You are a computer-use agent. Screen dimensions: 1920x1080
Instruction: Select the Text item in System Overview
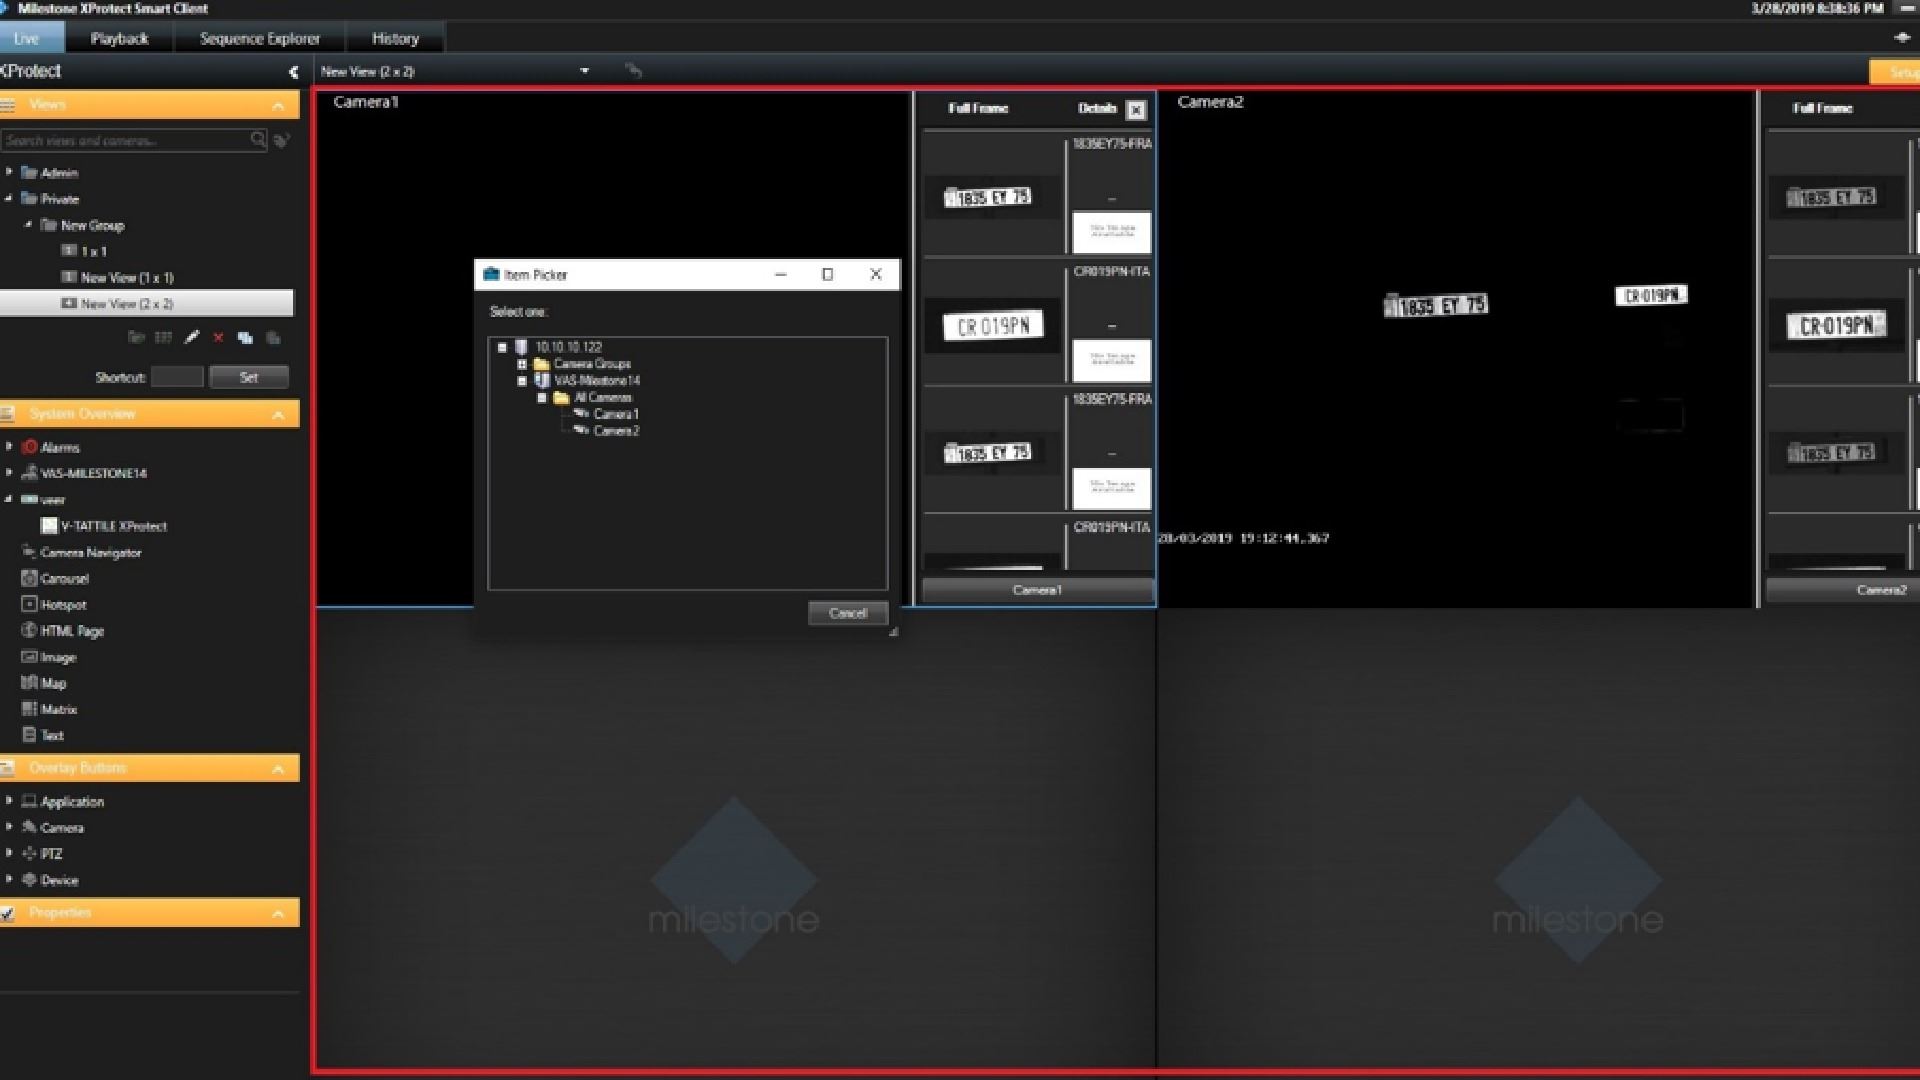click(52, 735)
